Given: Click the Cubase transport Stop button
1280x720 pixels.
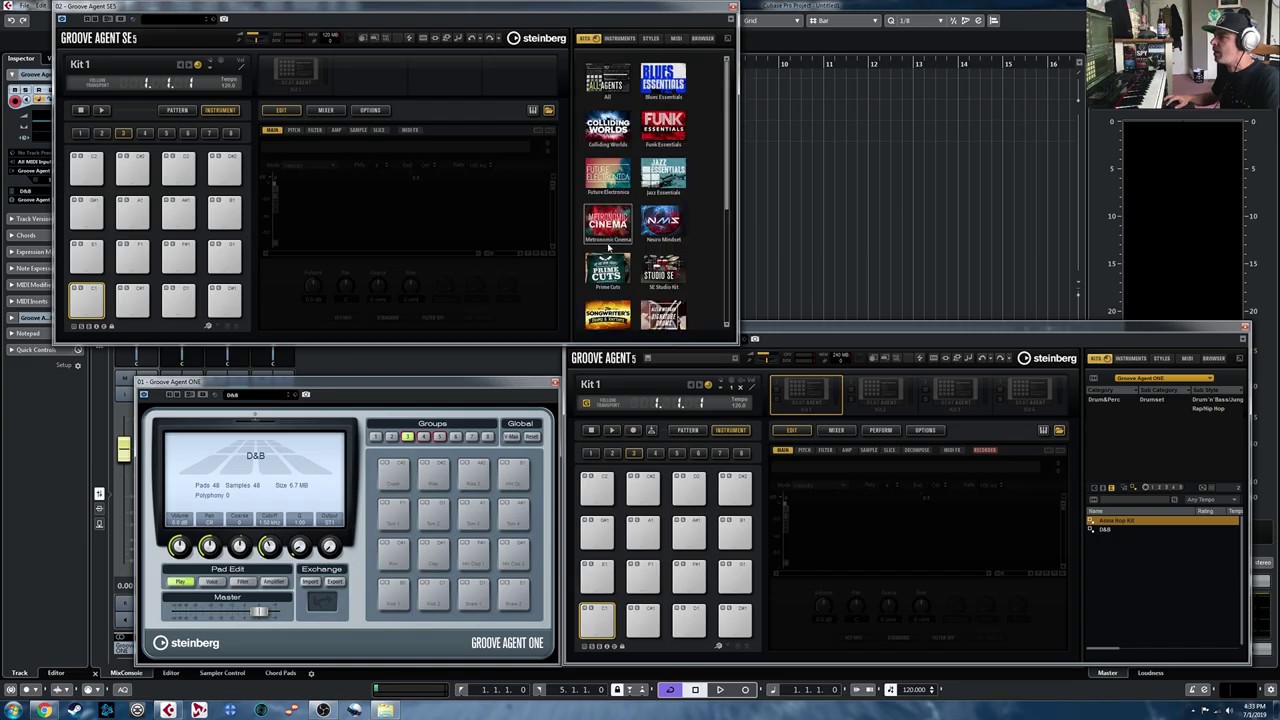Looking at the screenshot, I should coord(695,689).
